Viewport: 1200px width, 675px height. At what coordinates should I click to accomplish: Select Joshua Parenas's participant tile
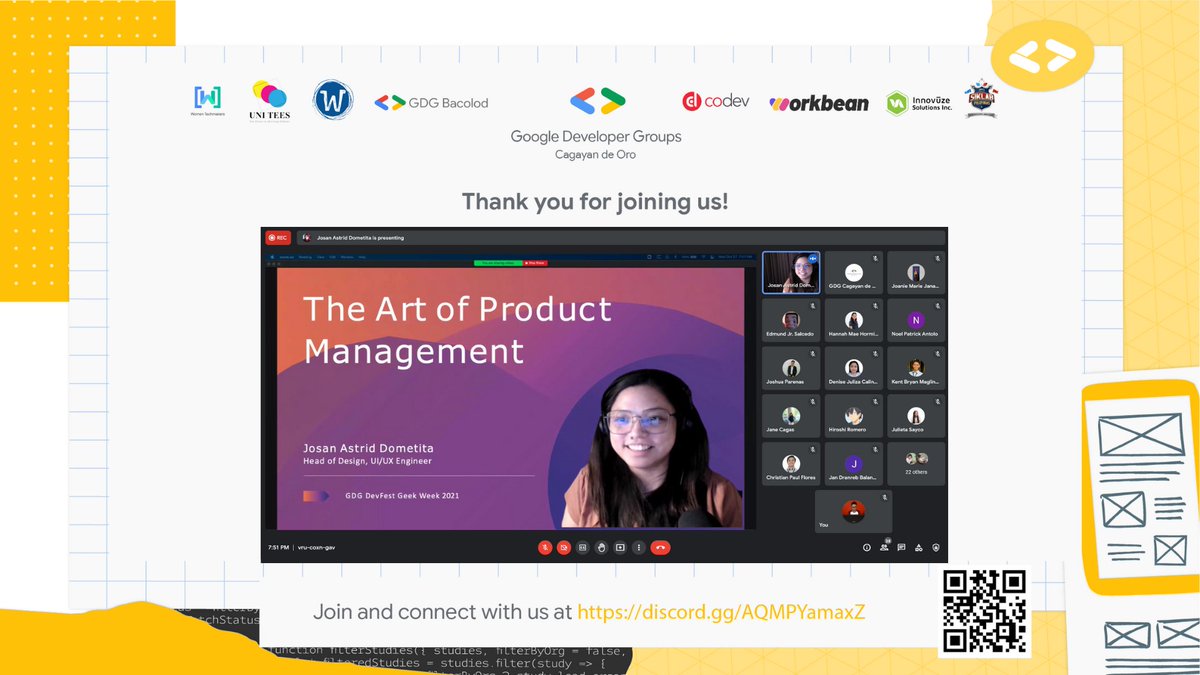pos(791,368)
